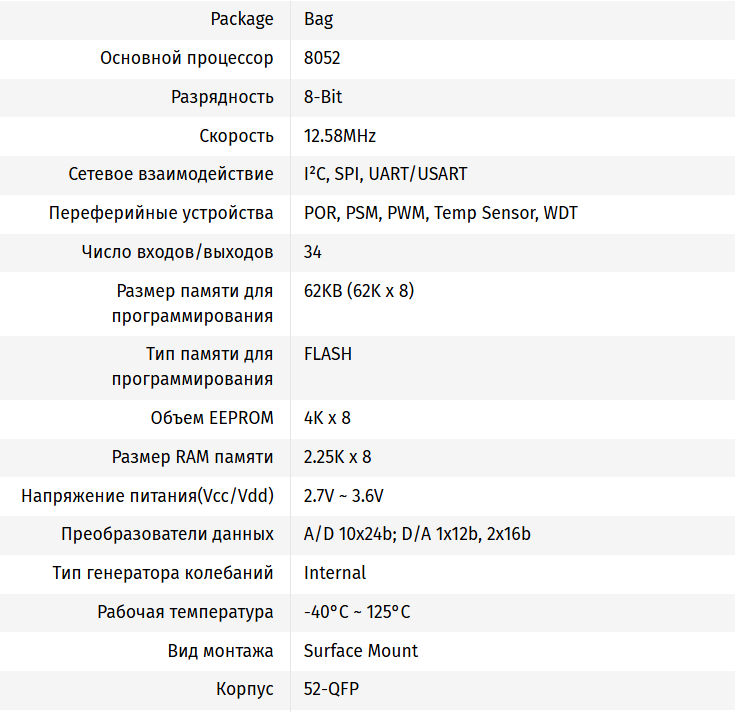Click the '34' inputs/outputs value

(313, 252)
